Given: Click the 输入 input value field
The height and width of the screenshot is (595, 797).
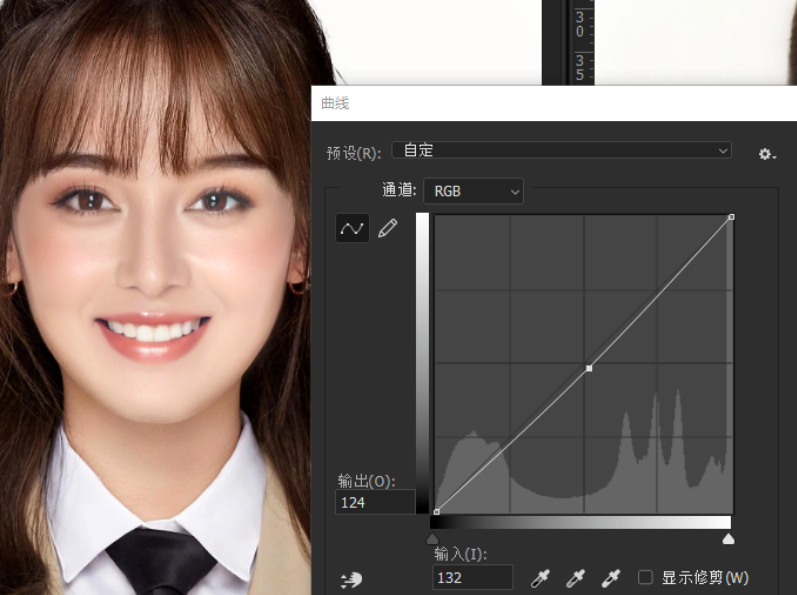Looking at the screenshot, I should pos(473,578).
